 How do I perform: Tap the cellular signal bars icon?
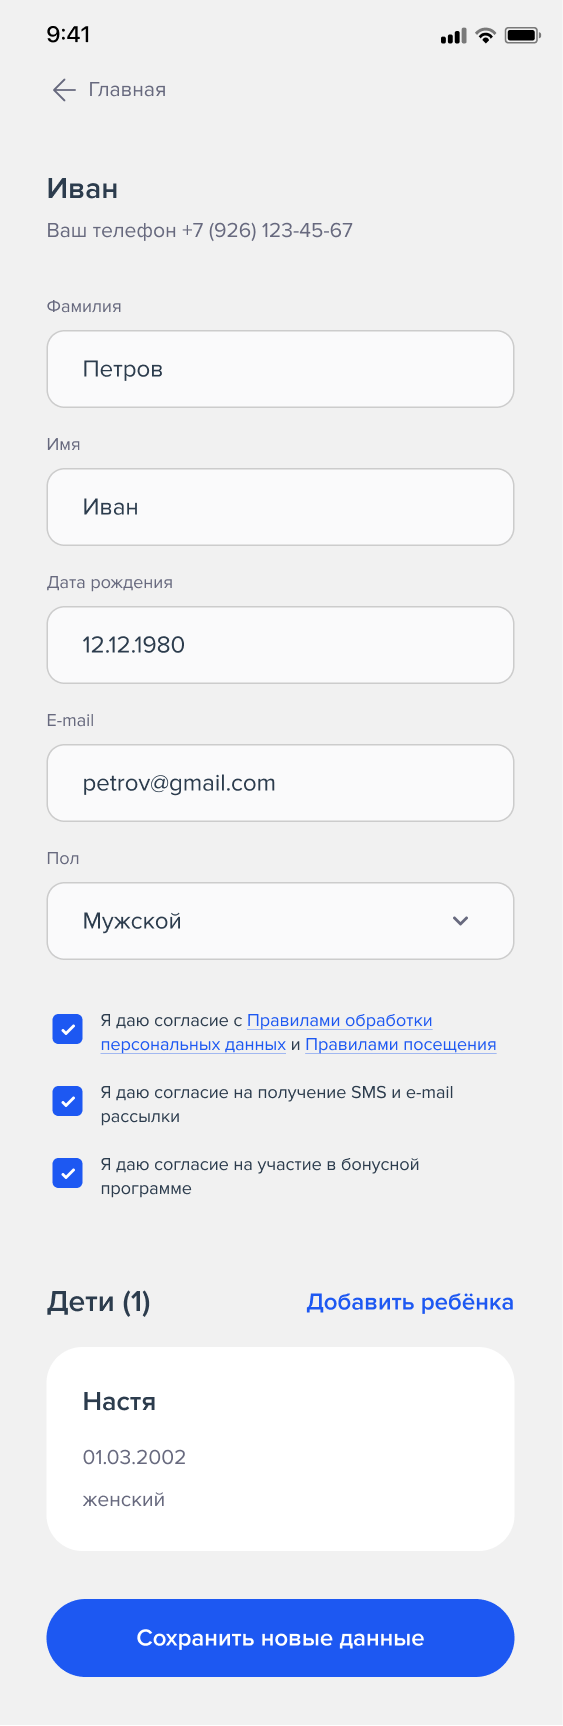453,36
